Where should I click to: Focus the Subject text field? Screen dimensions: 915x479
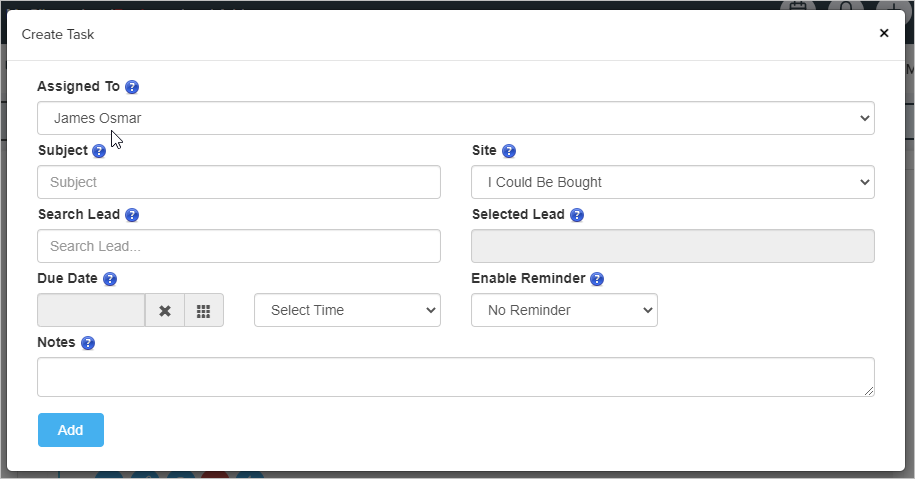(x=239, y=182)
